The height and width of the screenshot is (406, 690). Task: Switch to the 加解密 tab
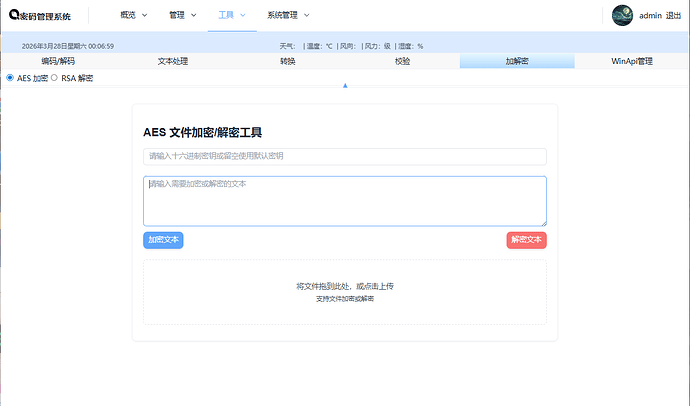pyautogui.click(x=517, y=61)
